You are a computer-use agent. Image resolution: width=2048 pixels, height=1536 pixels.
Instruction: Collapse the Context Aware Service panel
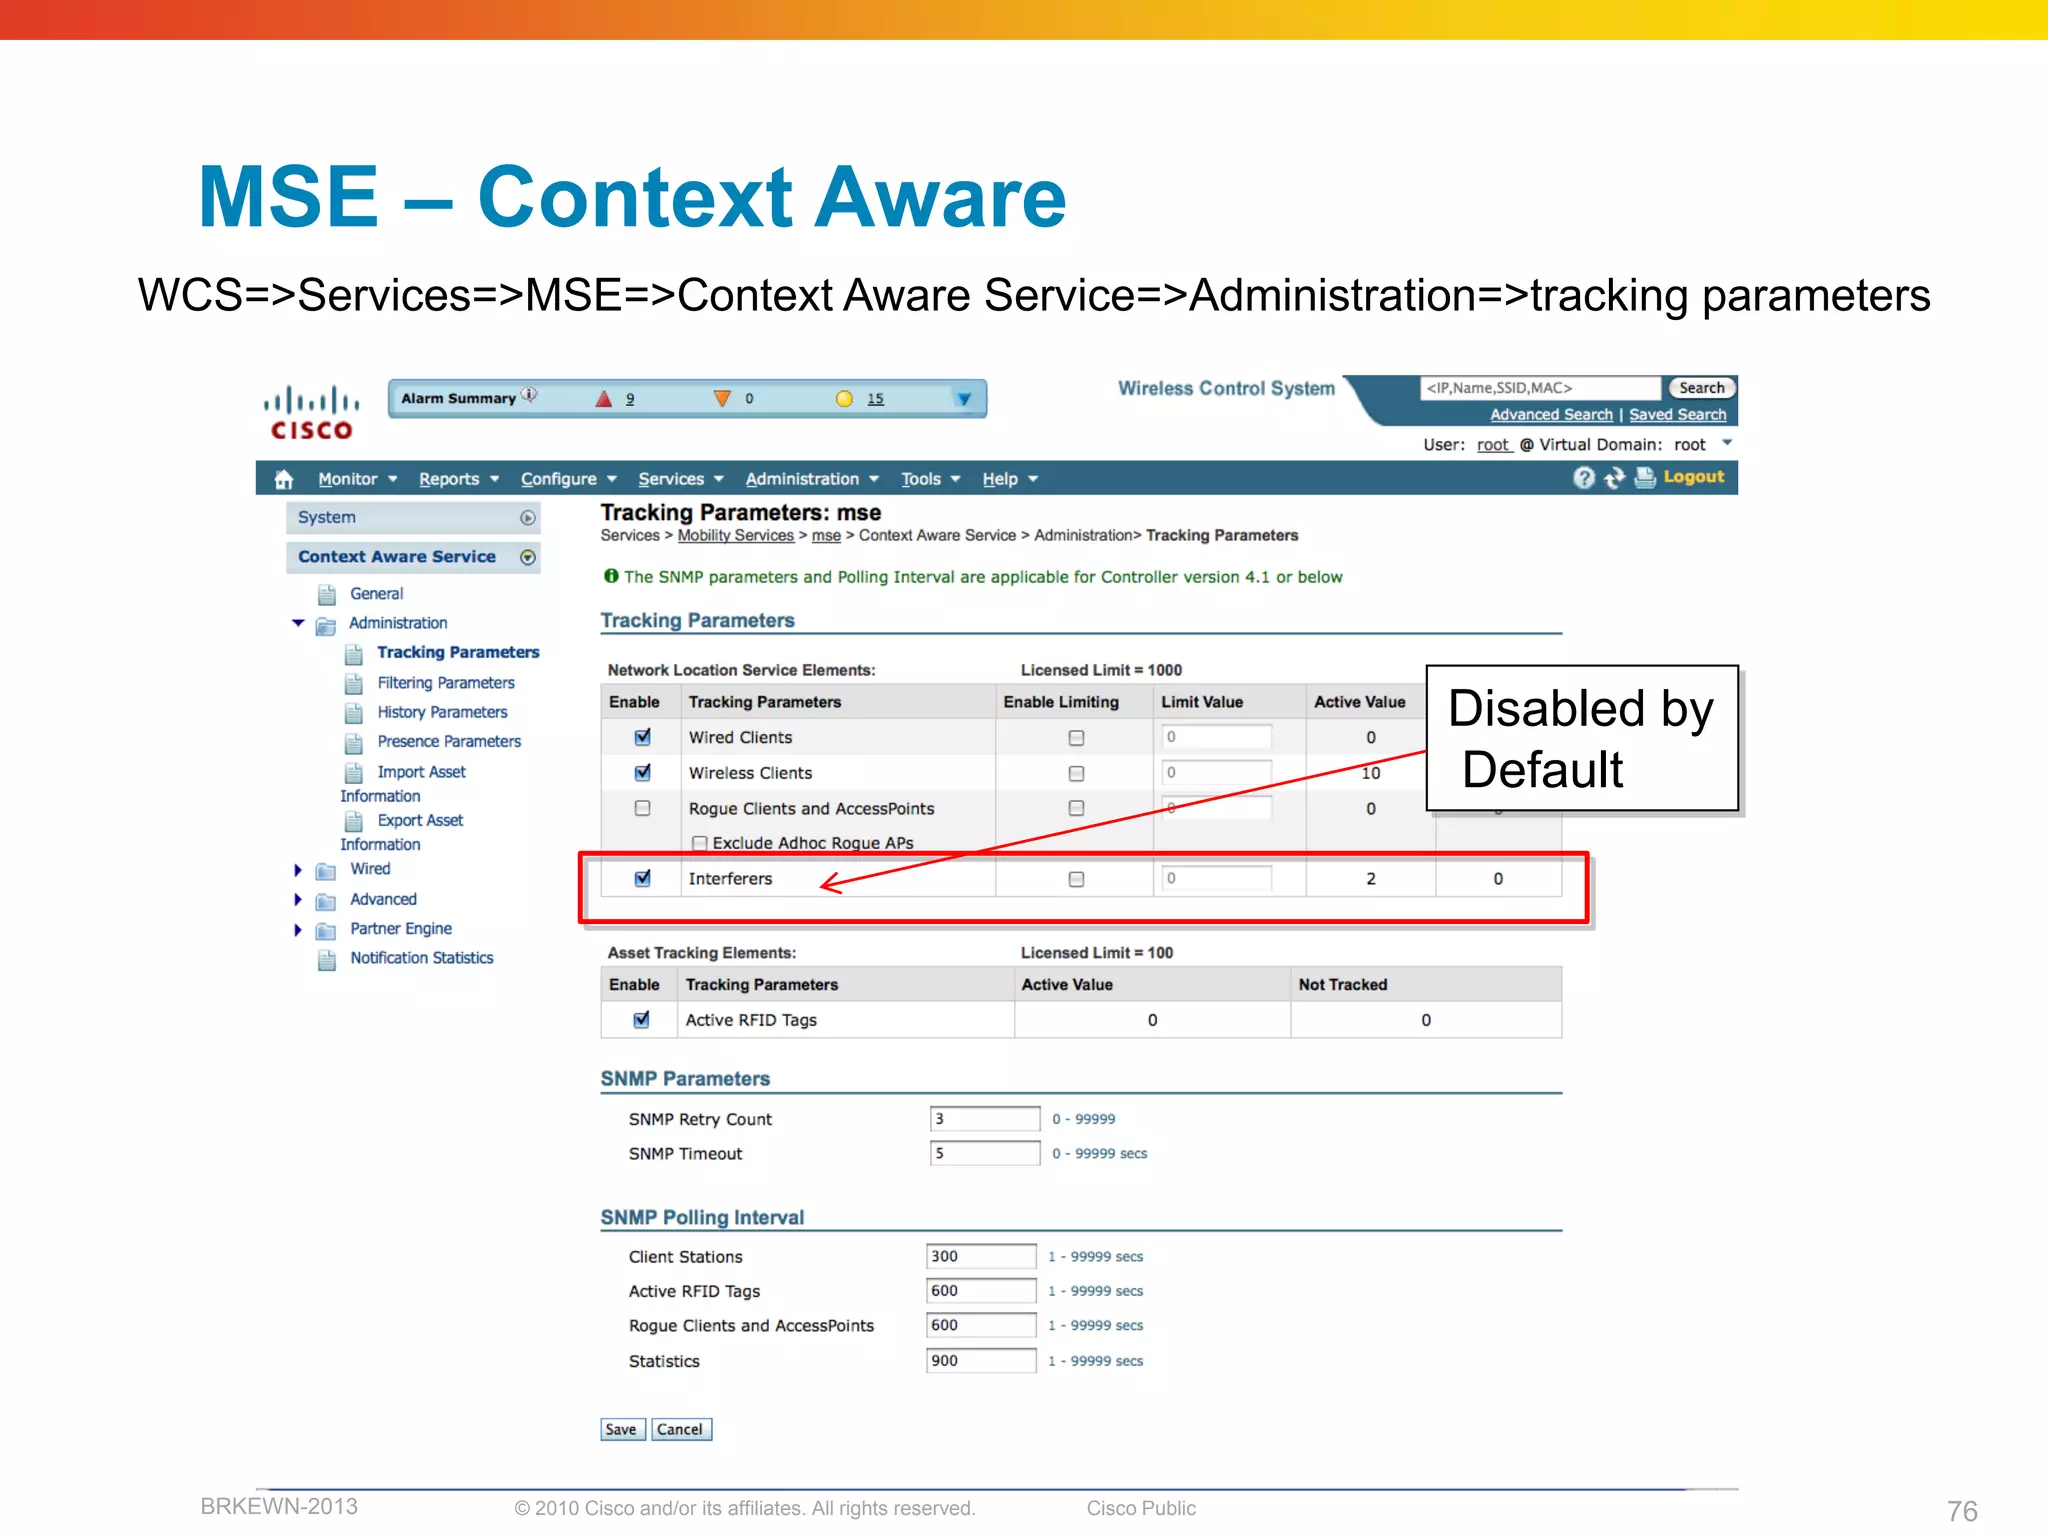click(x=528, y=557)
